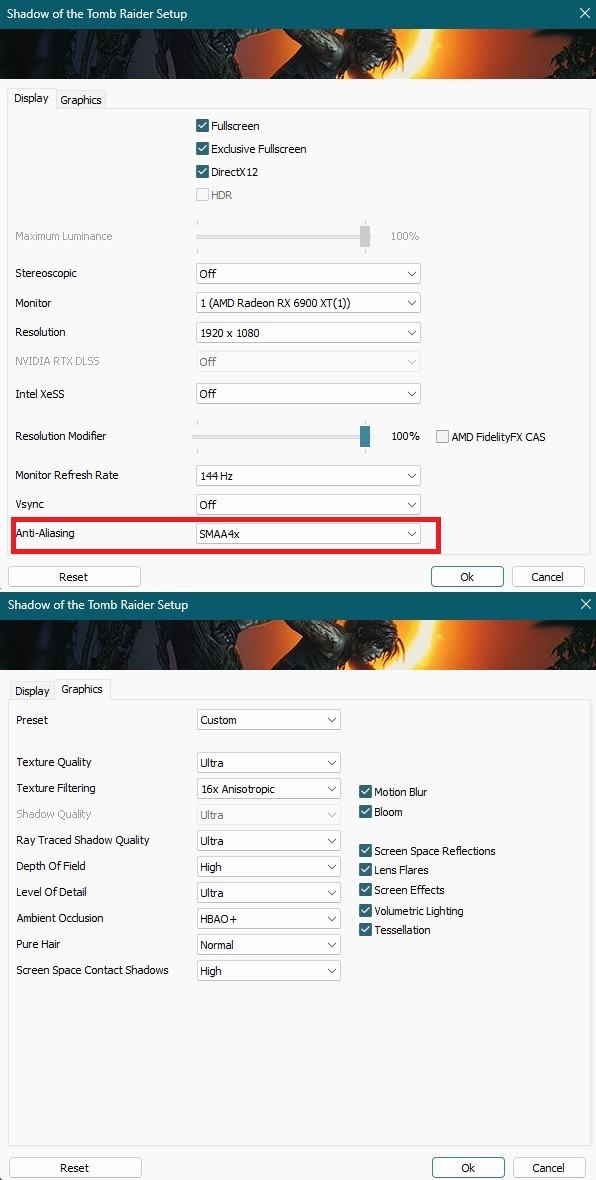Expand the Texture Quality dropdown

point(269,762)
